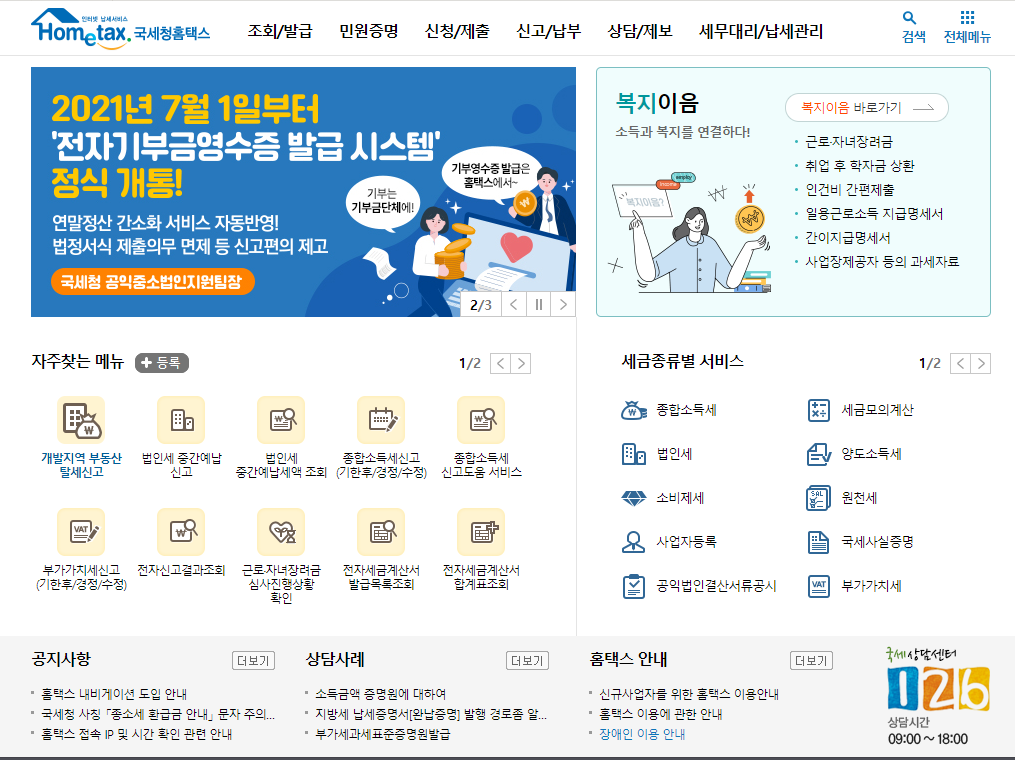The height and width of the screenshot is (760, 1015).
Task: Select 원천세 SAL icon
Action: point(819,498)
